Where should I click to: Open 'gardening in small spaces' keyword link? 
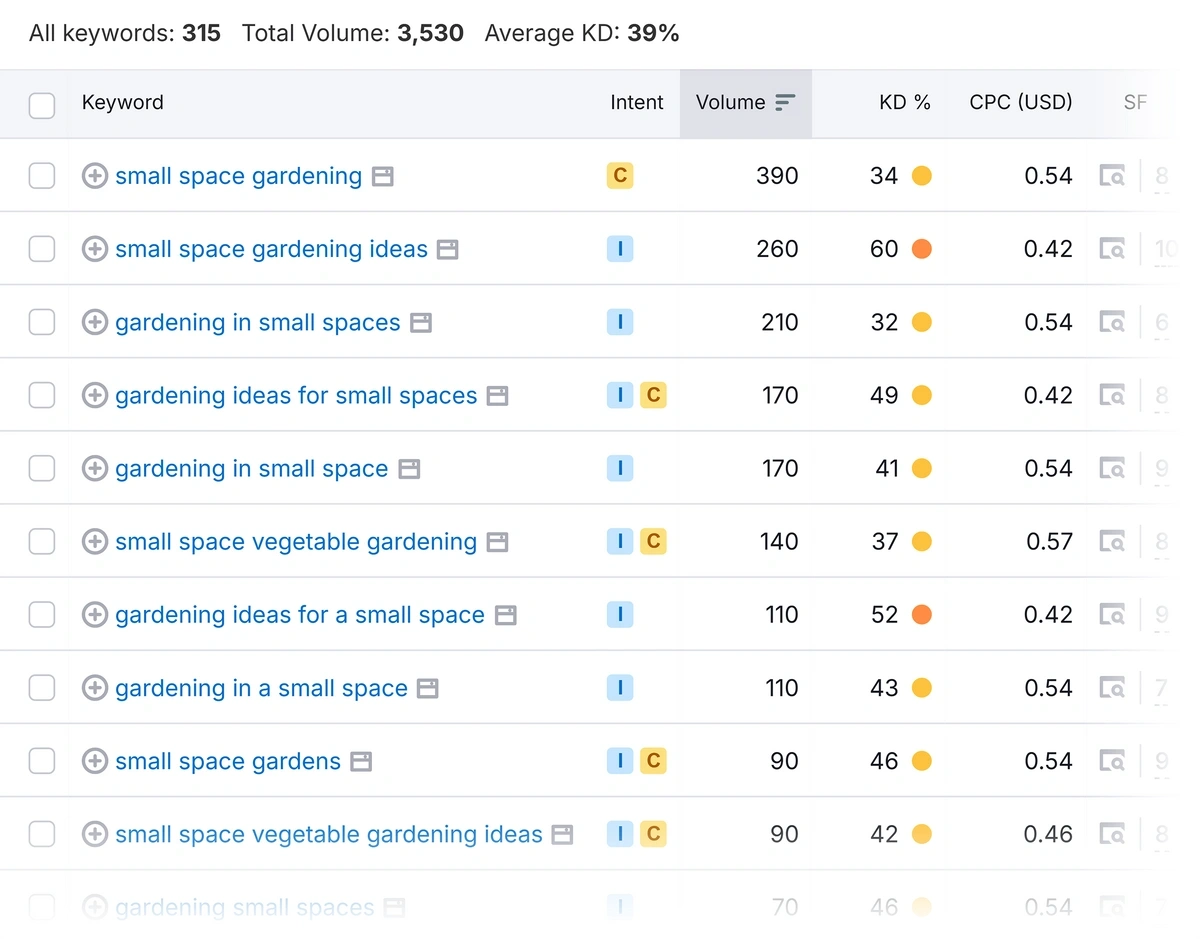point(257,322)
